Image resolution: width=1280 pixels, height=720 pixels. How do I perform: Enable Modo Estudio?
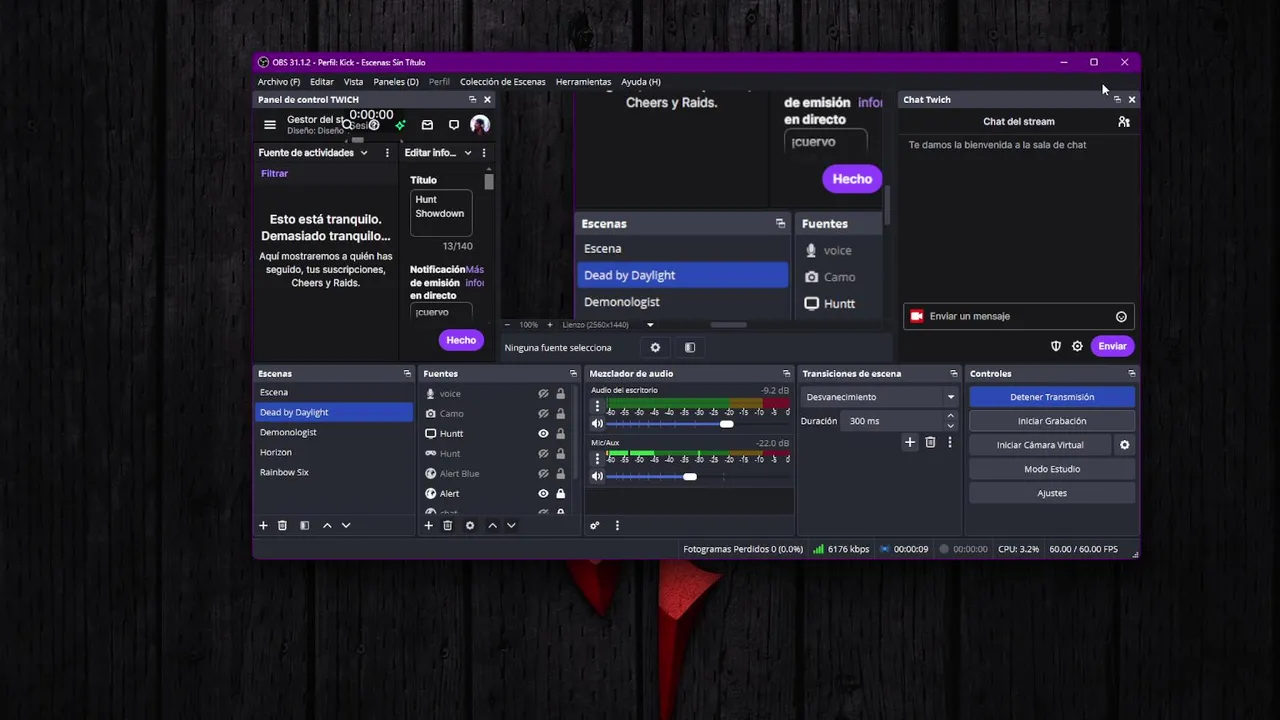pyautogui.click(x=1052, y=469)
